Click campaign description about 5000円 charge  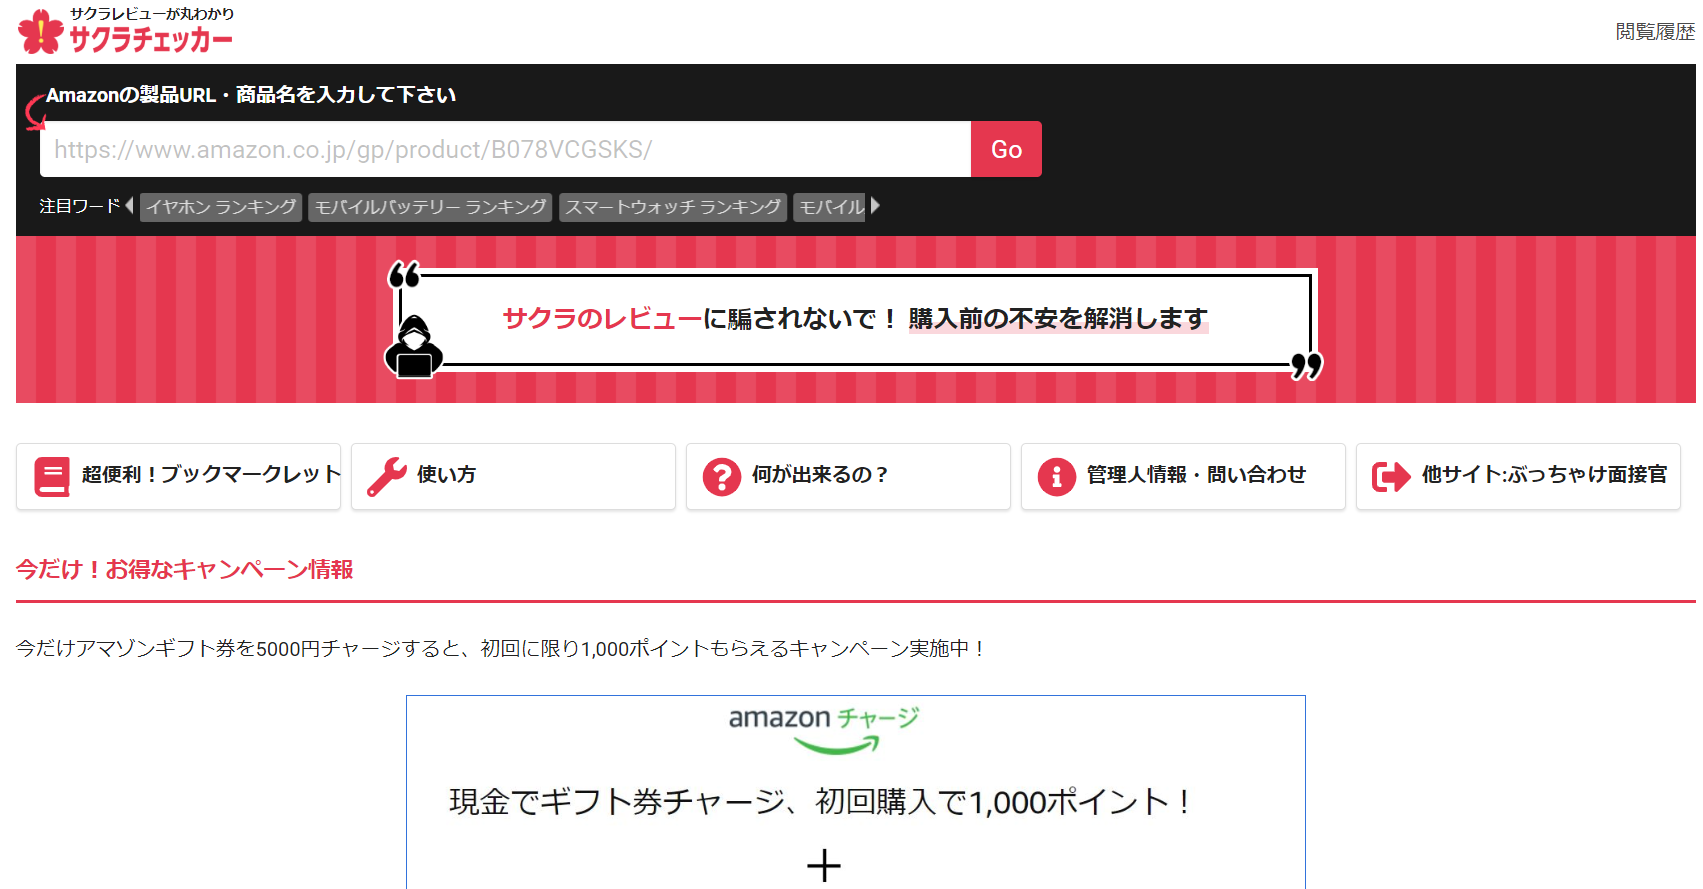[x=501, y=649]
